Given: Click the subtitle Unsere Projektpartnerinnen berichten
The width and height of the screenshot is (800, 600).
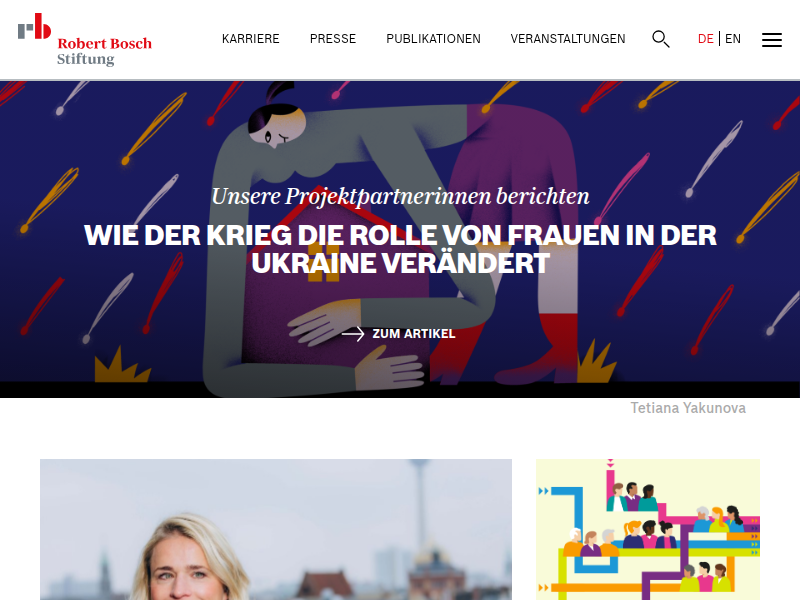Looking at the screenshot, I should 401,196.
